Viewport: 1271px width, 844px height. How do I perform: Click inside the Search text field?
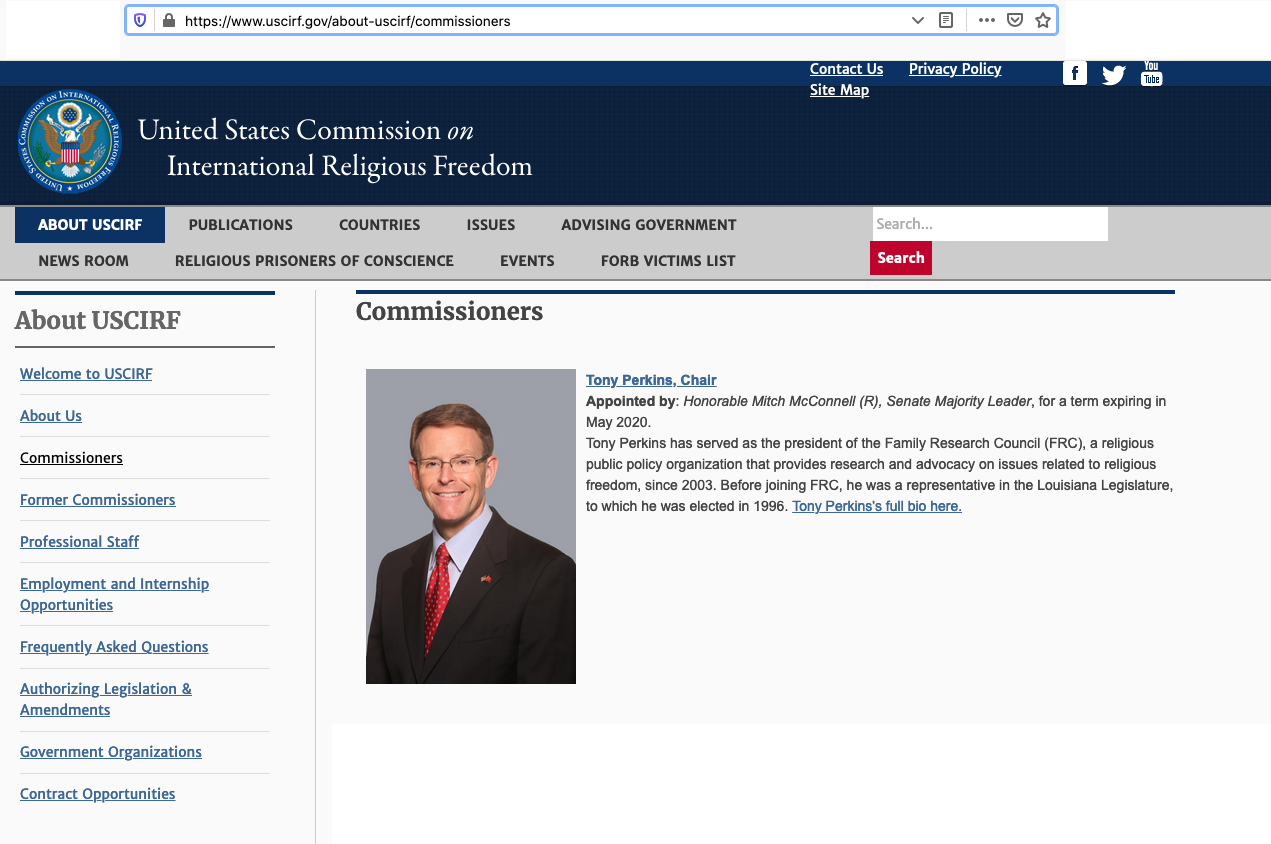tap(989, 224)
